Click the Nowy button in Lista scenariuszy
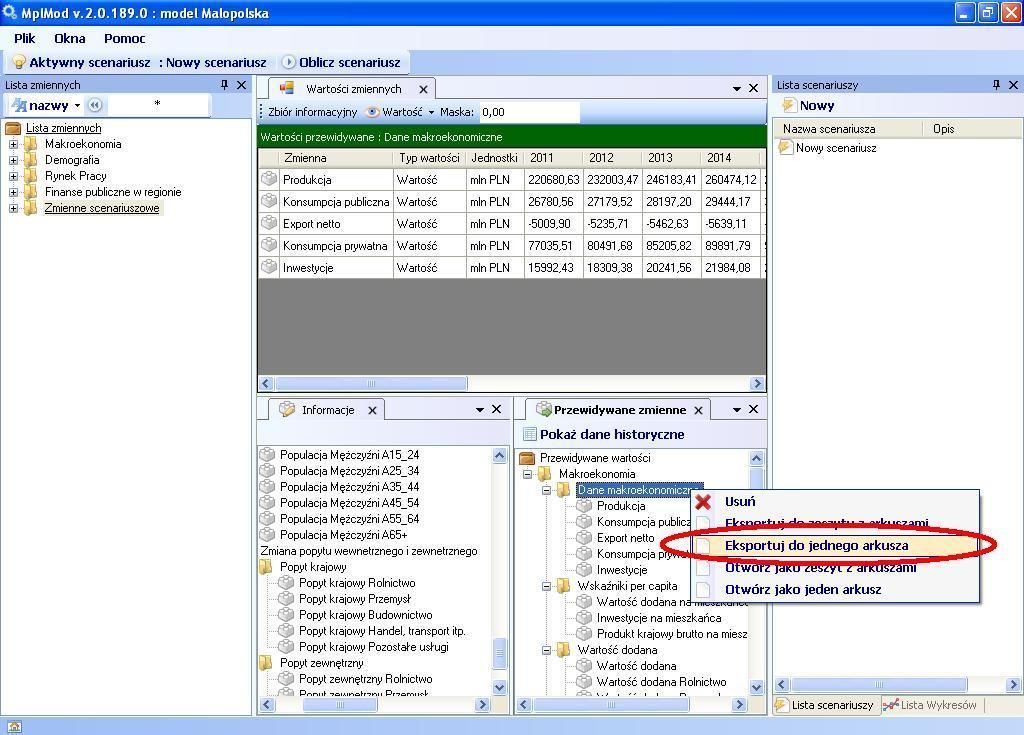This screenshot has width=1024, height=735. 808,105
